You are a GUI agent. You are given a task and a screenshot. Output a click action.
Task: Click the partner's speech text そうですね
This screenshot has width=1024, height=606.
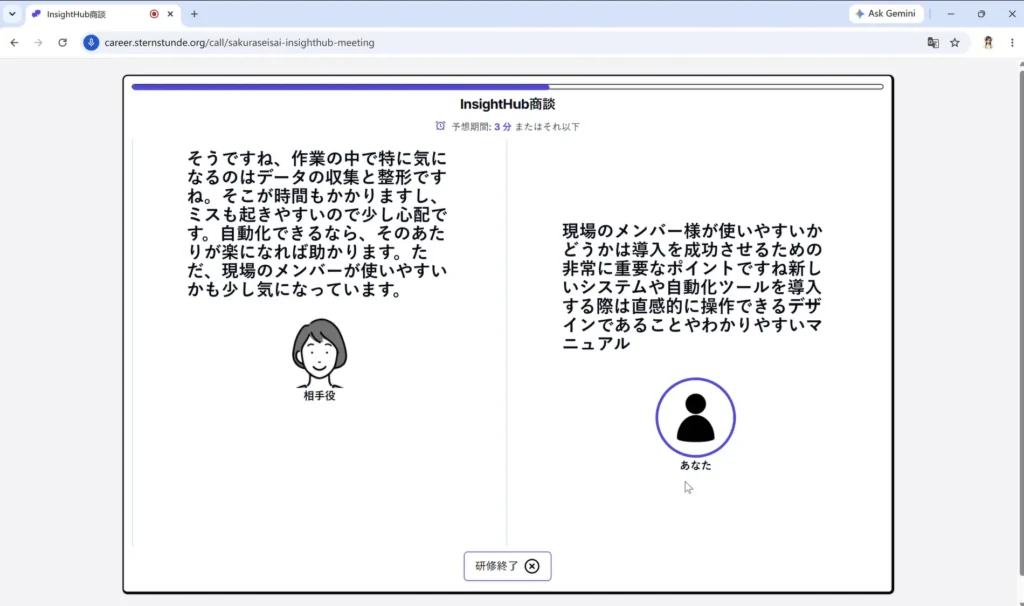coord(317,224)
